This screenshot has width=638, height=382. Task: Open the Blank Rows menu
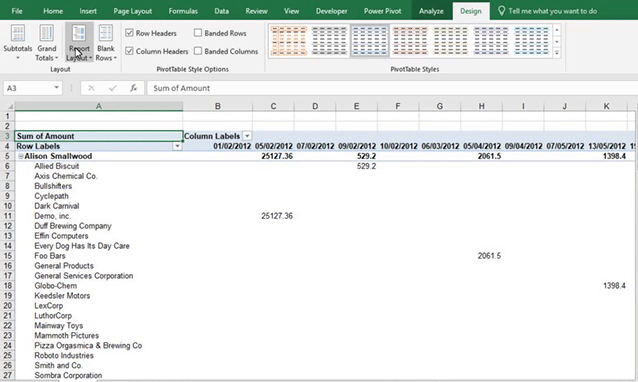point(106,43)
